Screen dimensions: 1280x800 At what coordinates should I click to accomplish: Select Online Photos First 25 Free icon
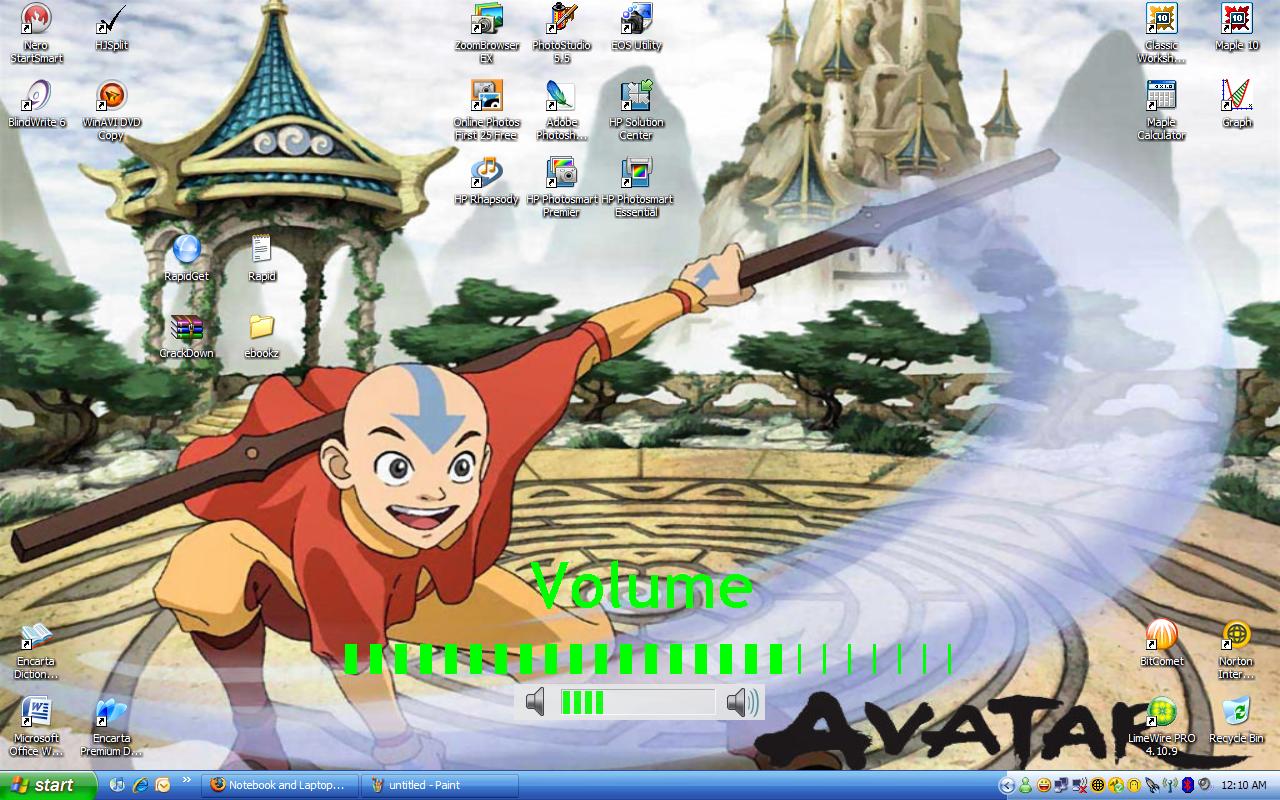click(x=487, y=110)
